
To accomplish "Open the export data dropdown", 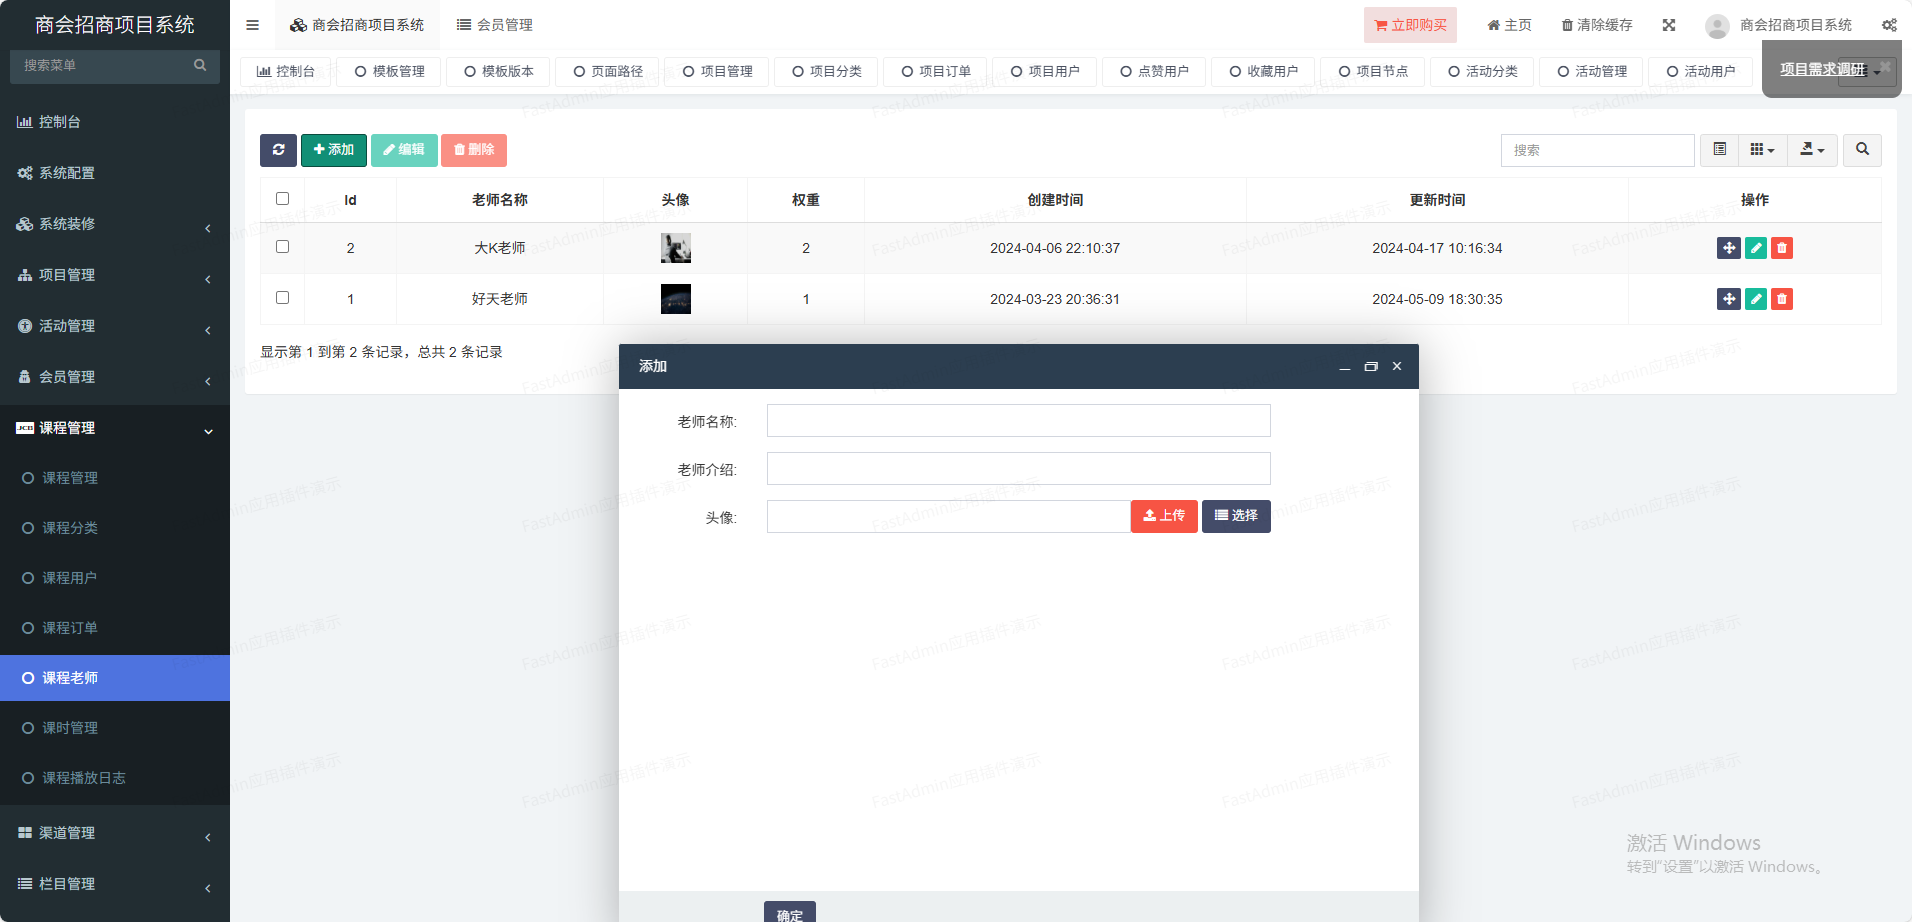I will pos(1812,150).
